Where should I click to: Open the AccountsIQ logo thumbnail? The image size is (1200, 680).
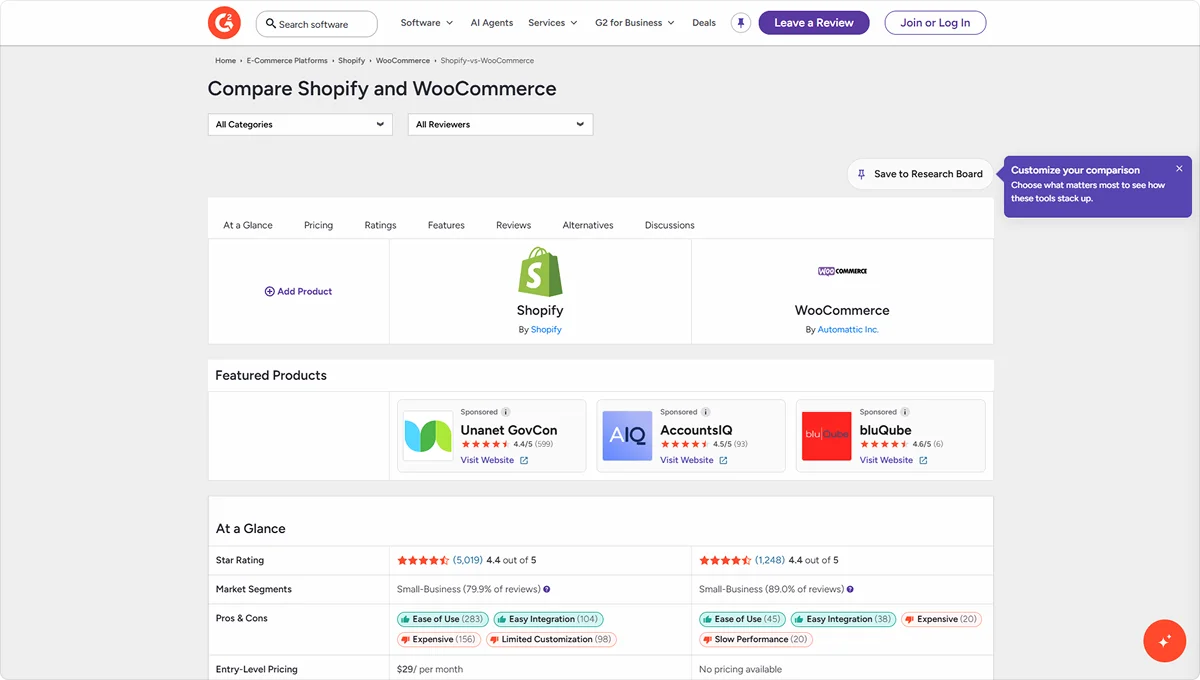pos(627,436)
